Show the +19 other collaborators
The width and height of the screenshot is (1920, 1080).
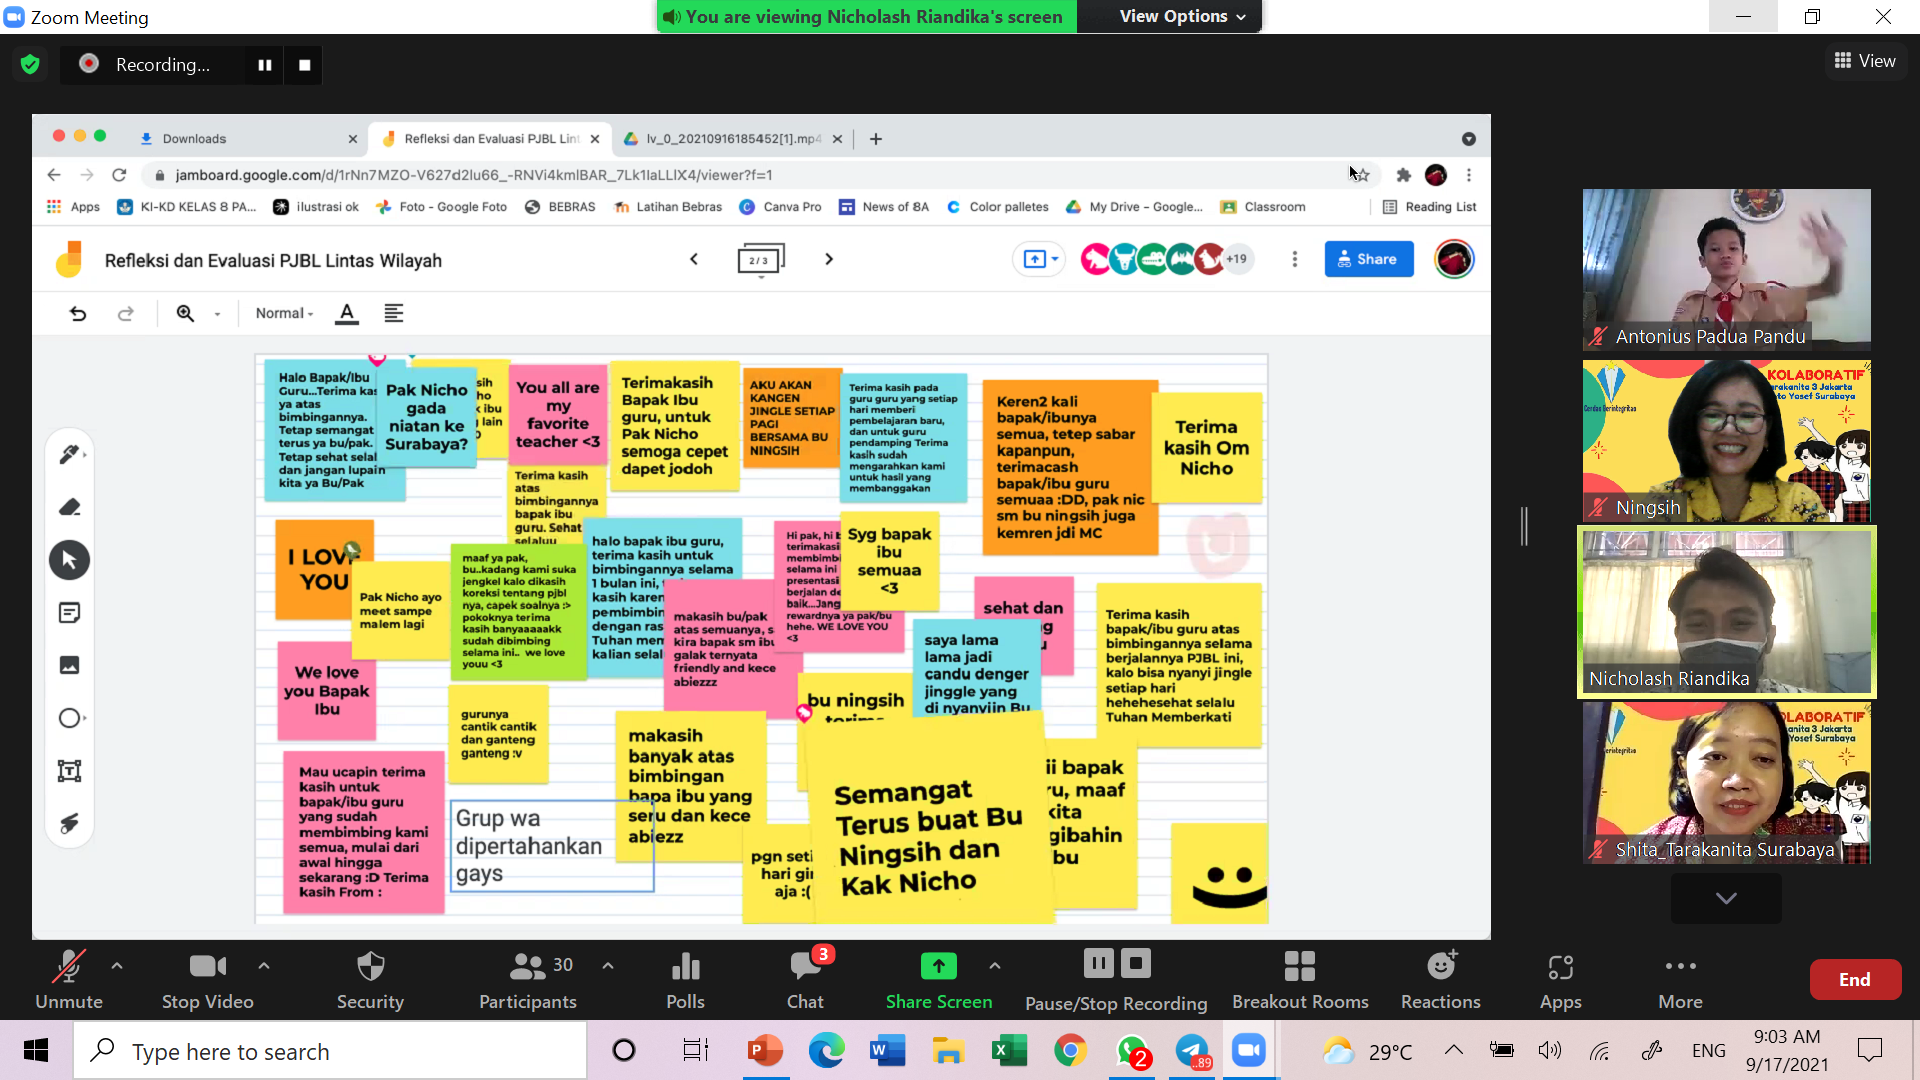coord(1237,259)
